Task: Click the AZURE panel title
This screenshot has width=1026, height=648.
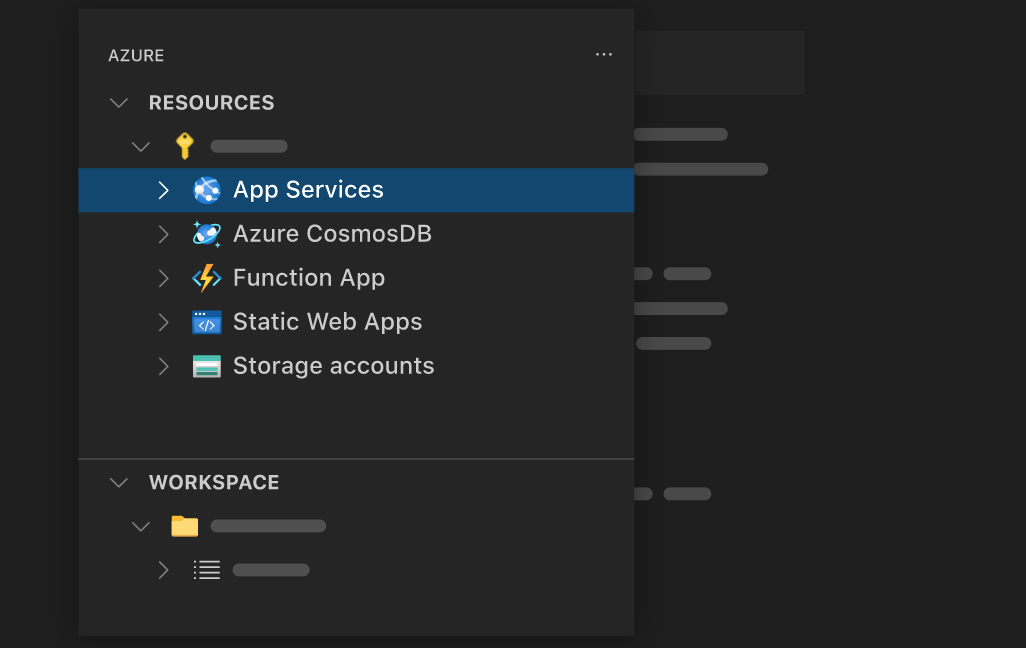Action: (x=136, y=55)
